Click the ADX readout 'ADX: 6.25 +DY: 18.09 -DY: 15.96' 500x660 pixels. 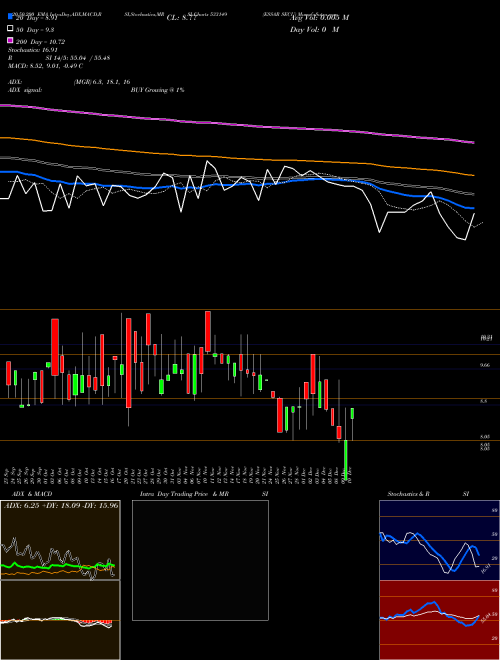pos(61,505)
